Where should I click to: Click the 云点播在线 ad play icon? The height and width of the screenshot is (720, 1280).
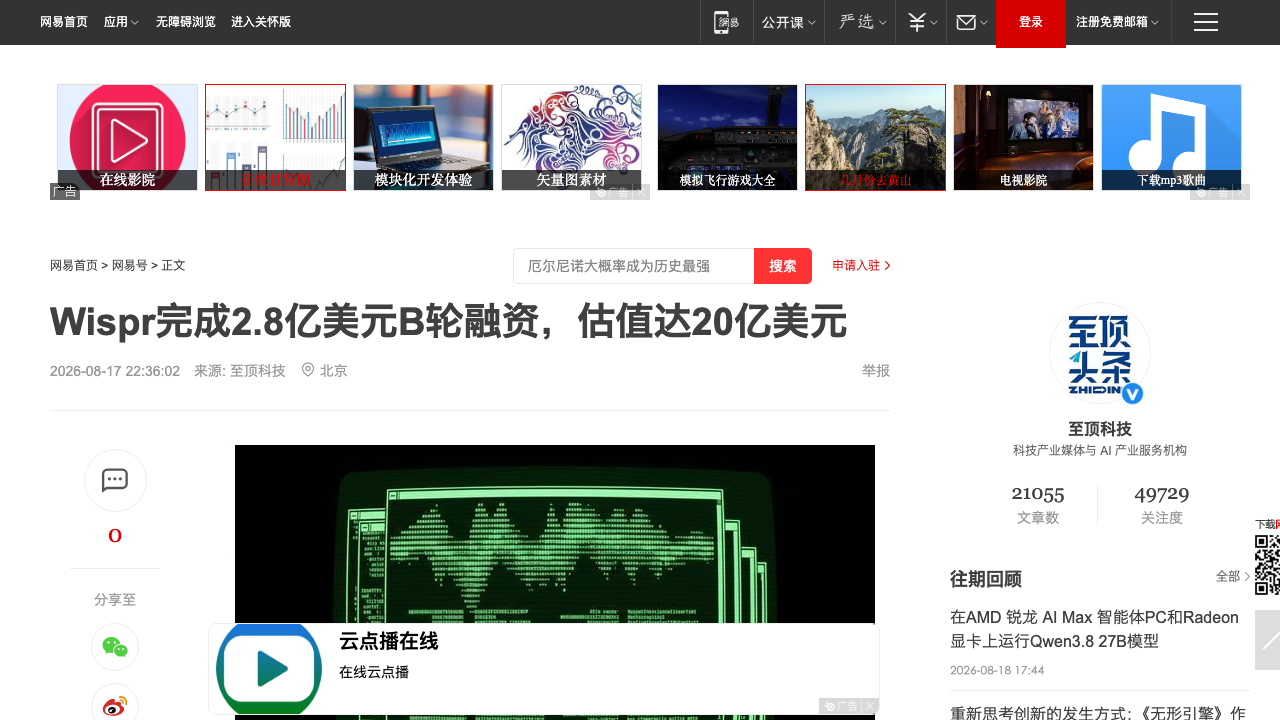click(269, 669)
